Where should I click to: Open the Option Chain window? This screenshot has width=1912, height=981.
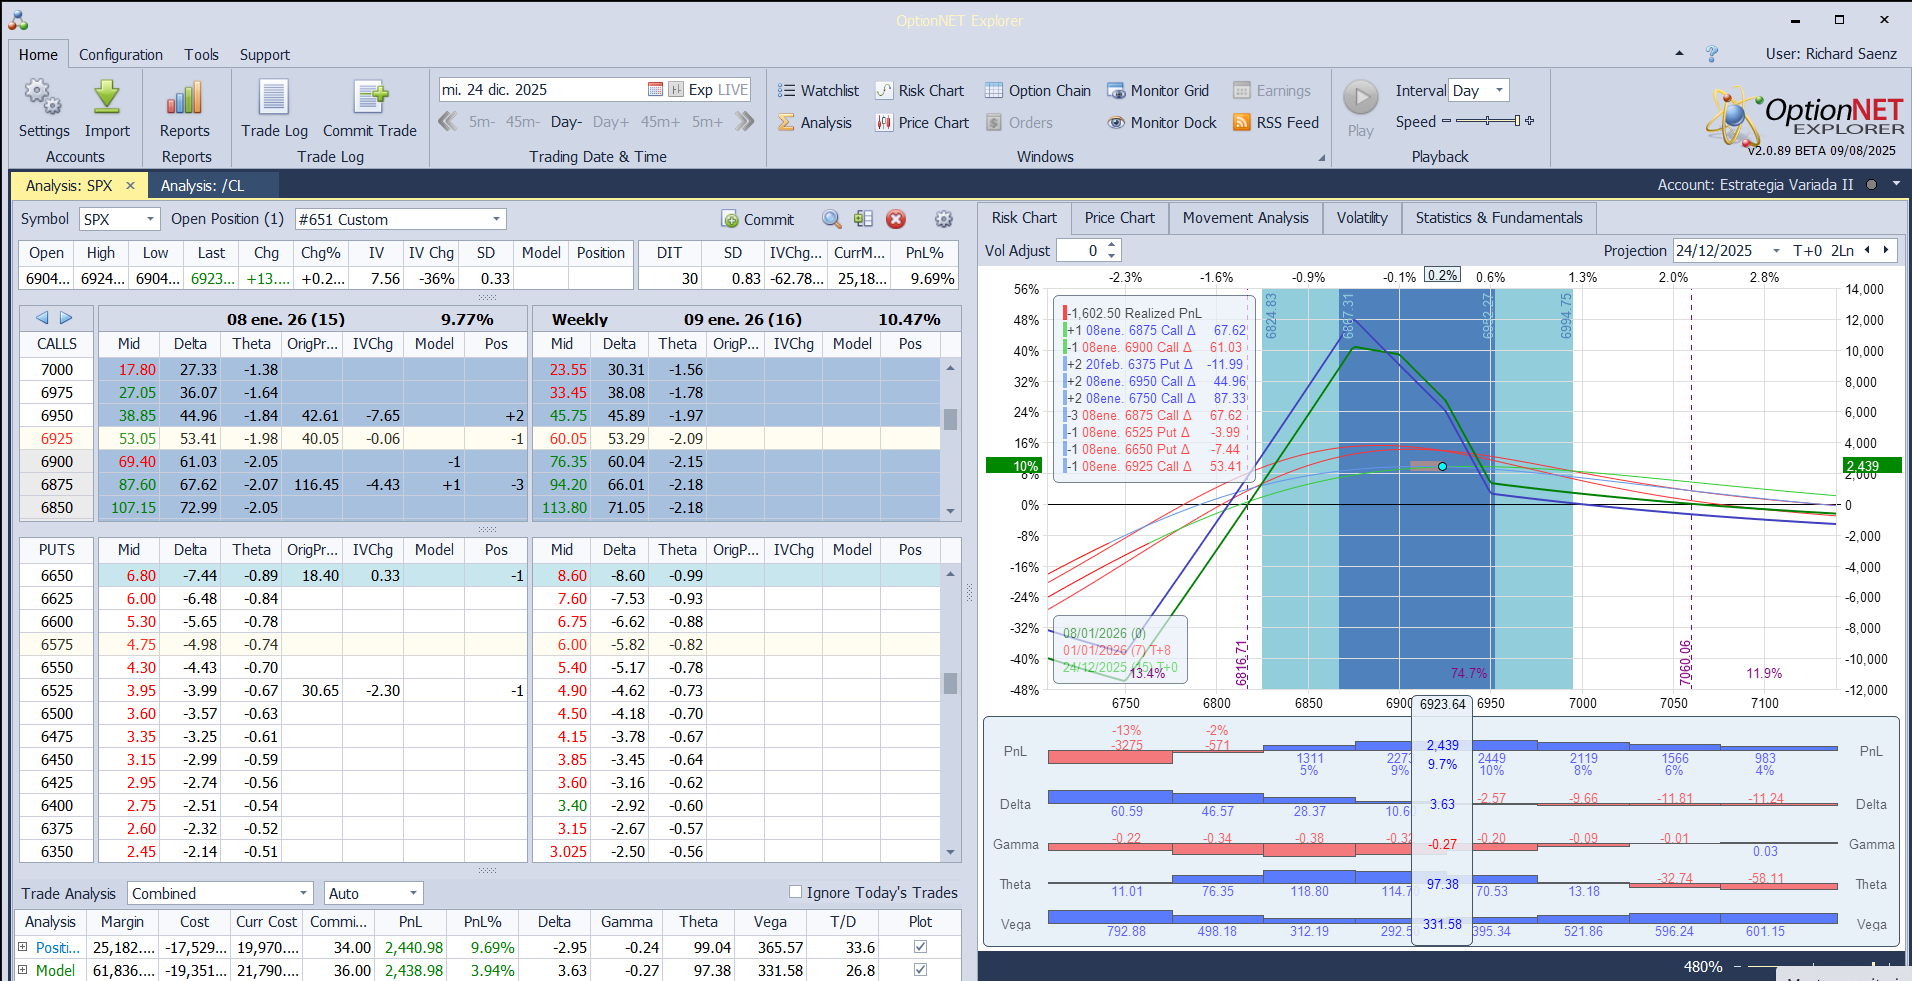click(x=1037, y=91)
